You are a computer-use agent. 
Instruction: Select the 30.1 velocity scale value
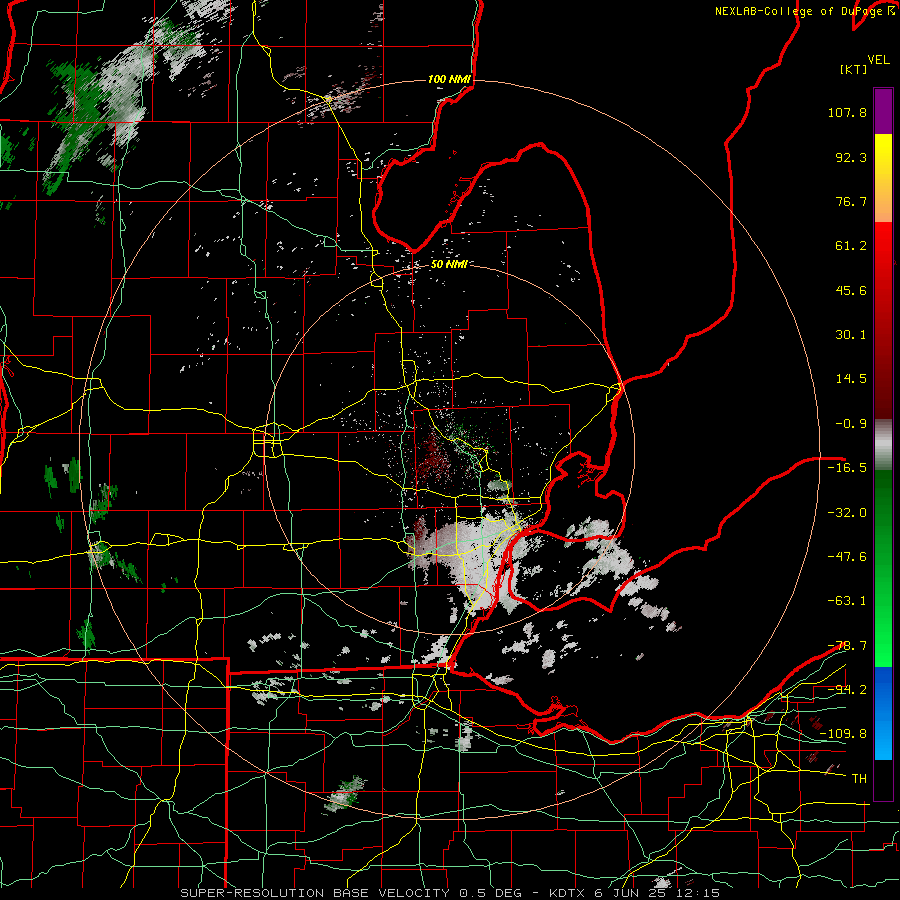click(851, 335)
